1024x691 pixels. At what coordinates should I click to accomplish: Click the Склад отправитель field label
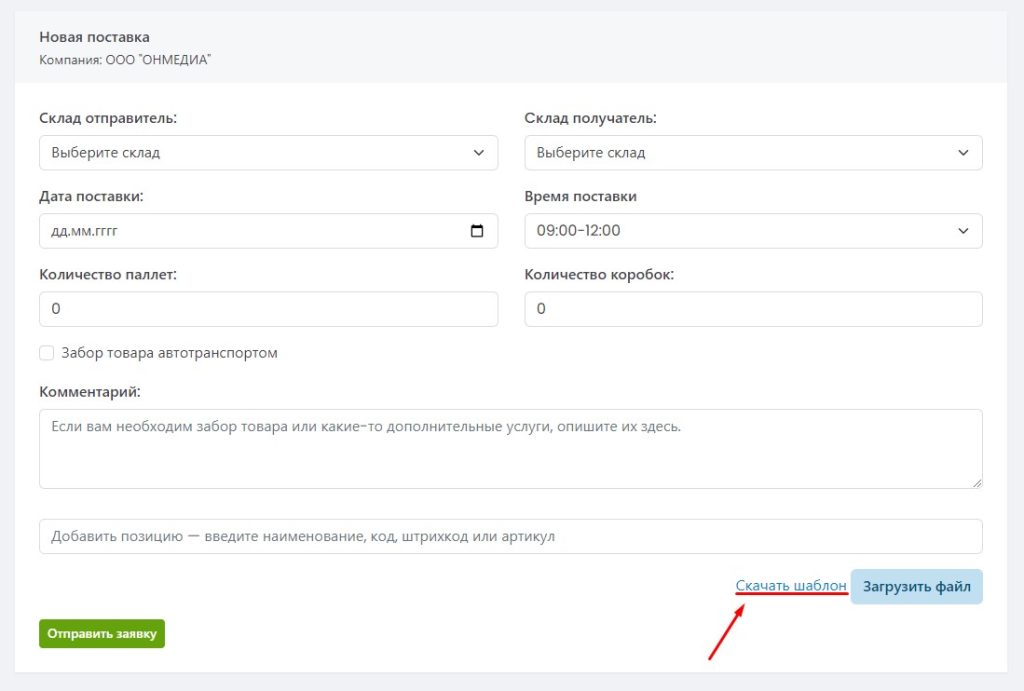(108, 118)
